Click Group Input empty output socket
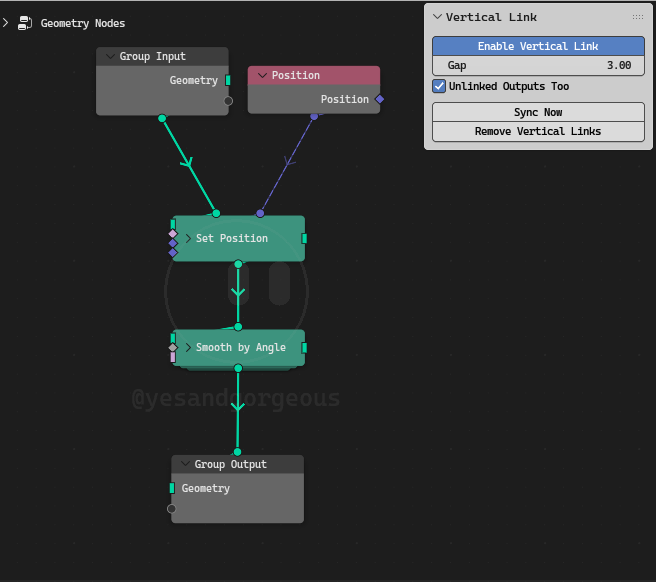The width and height of the screenshot is (656, 582). [x=228, y=101]
